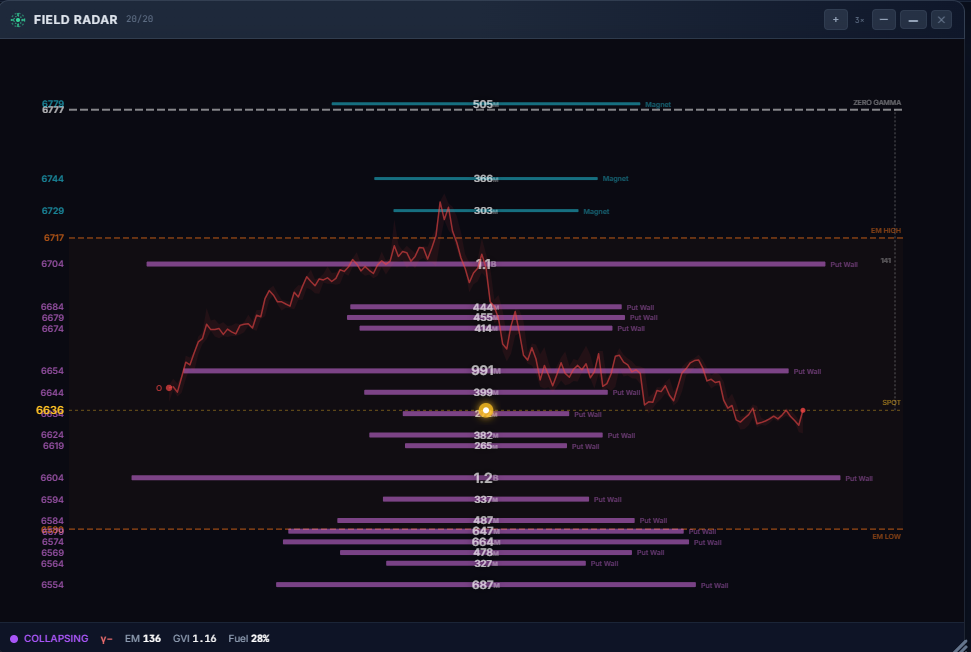Select the glowing spot marker on the SPOT line

click(484, 409)
